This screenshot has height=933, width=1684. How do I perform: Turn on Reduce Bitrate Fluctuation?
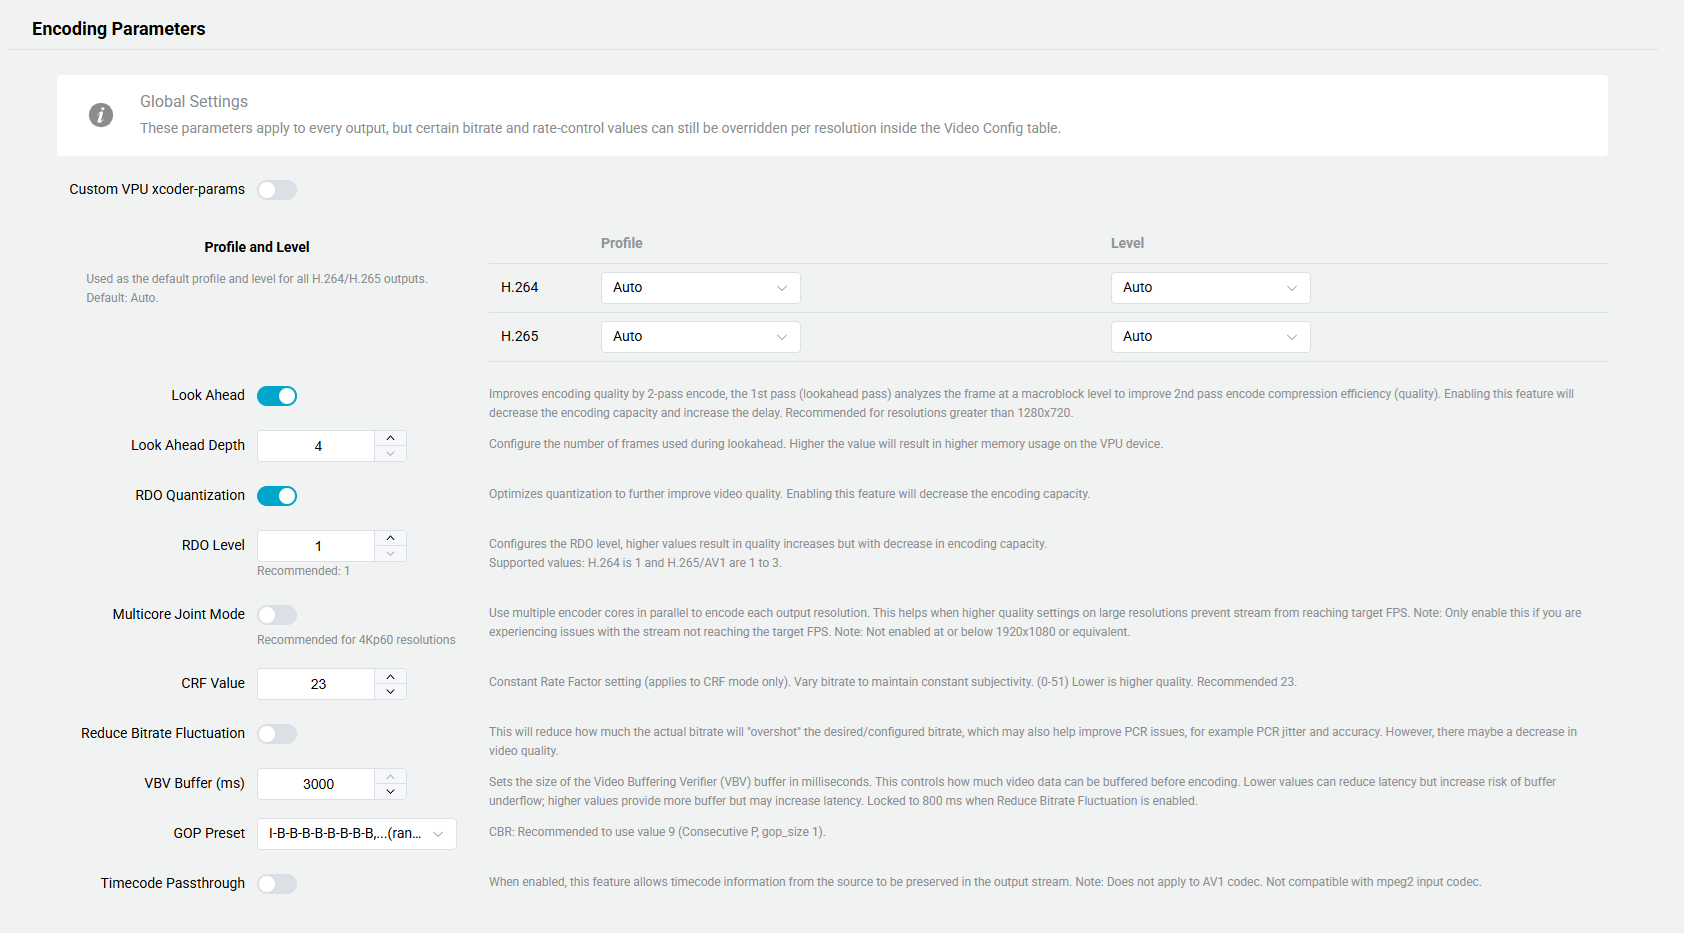(277, 734)
